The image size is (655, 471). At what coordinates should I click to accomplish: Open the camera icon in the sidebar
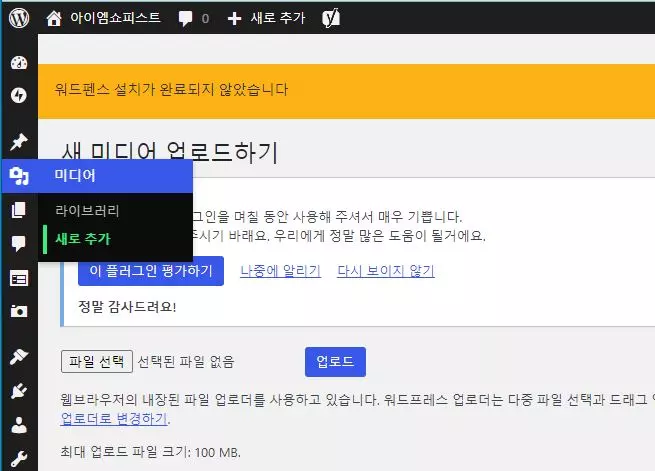click(x=19, y=311)
